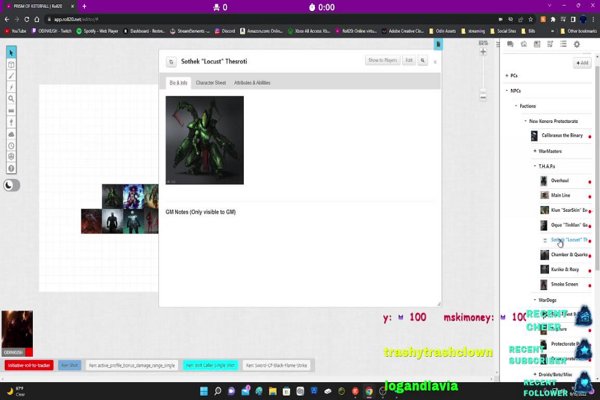The width and height of the screenshot is (600, 400).
Task: Select the pin tool in left toolbar
Action: [11, 122]
